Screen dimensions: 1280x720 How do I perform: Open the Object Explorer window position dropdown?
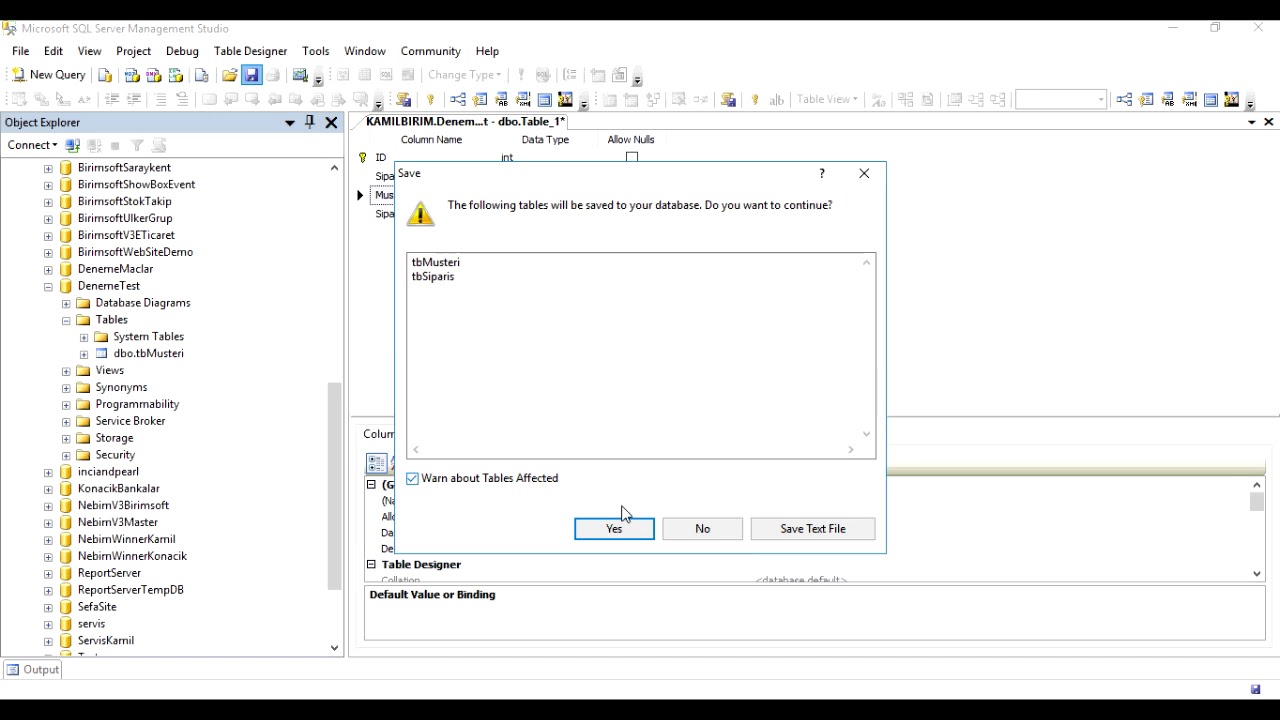pos(290,122)
